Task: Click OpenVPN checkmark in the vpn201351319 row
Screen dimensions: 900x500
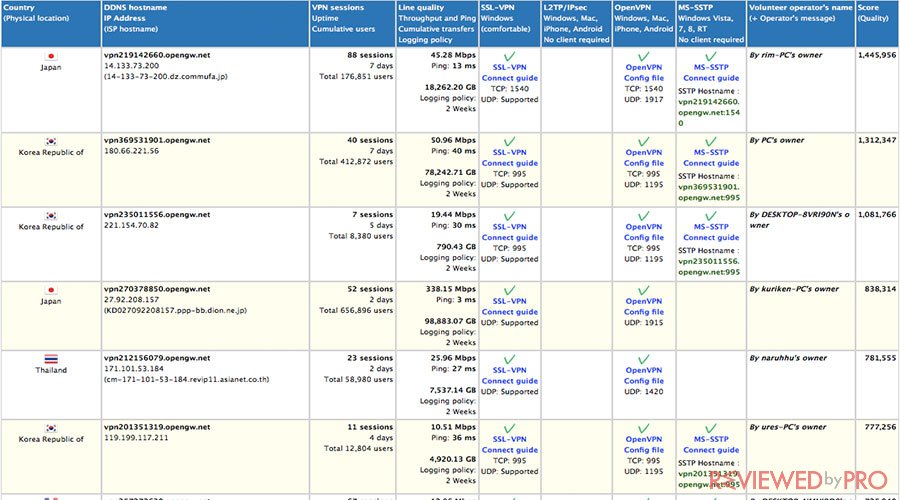Action: (643, 428)
